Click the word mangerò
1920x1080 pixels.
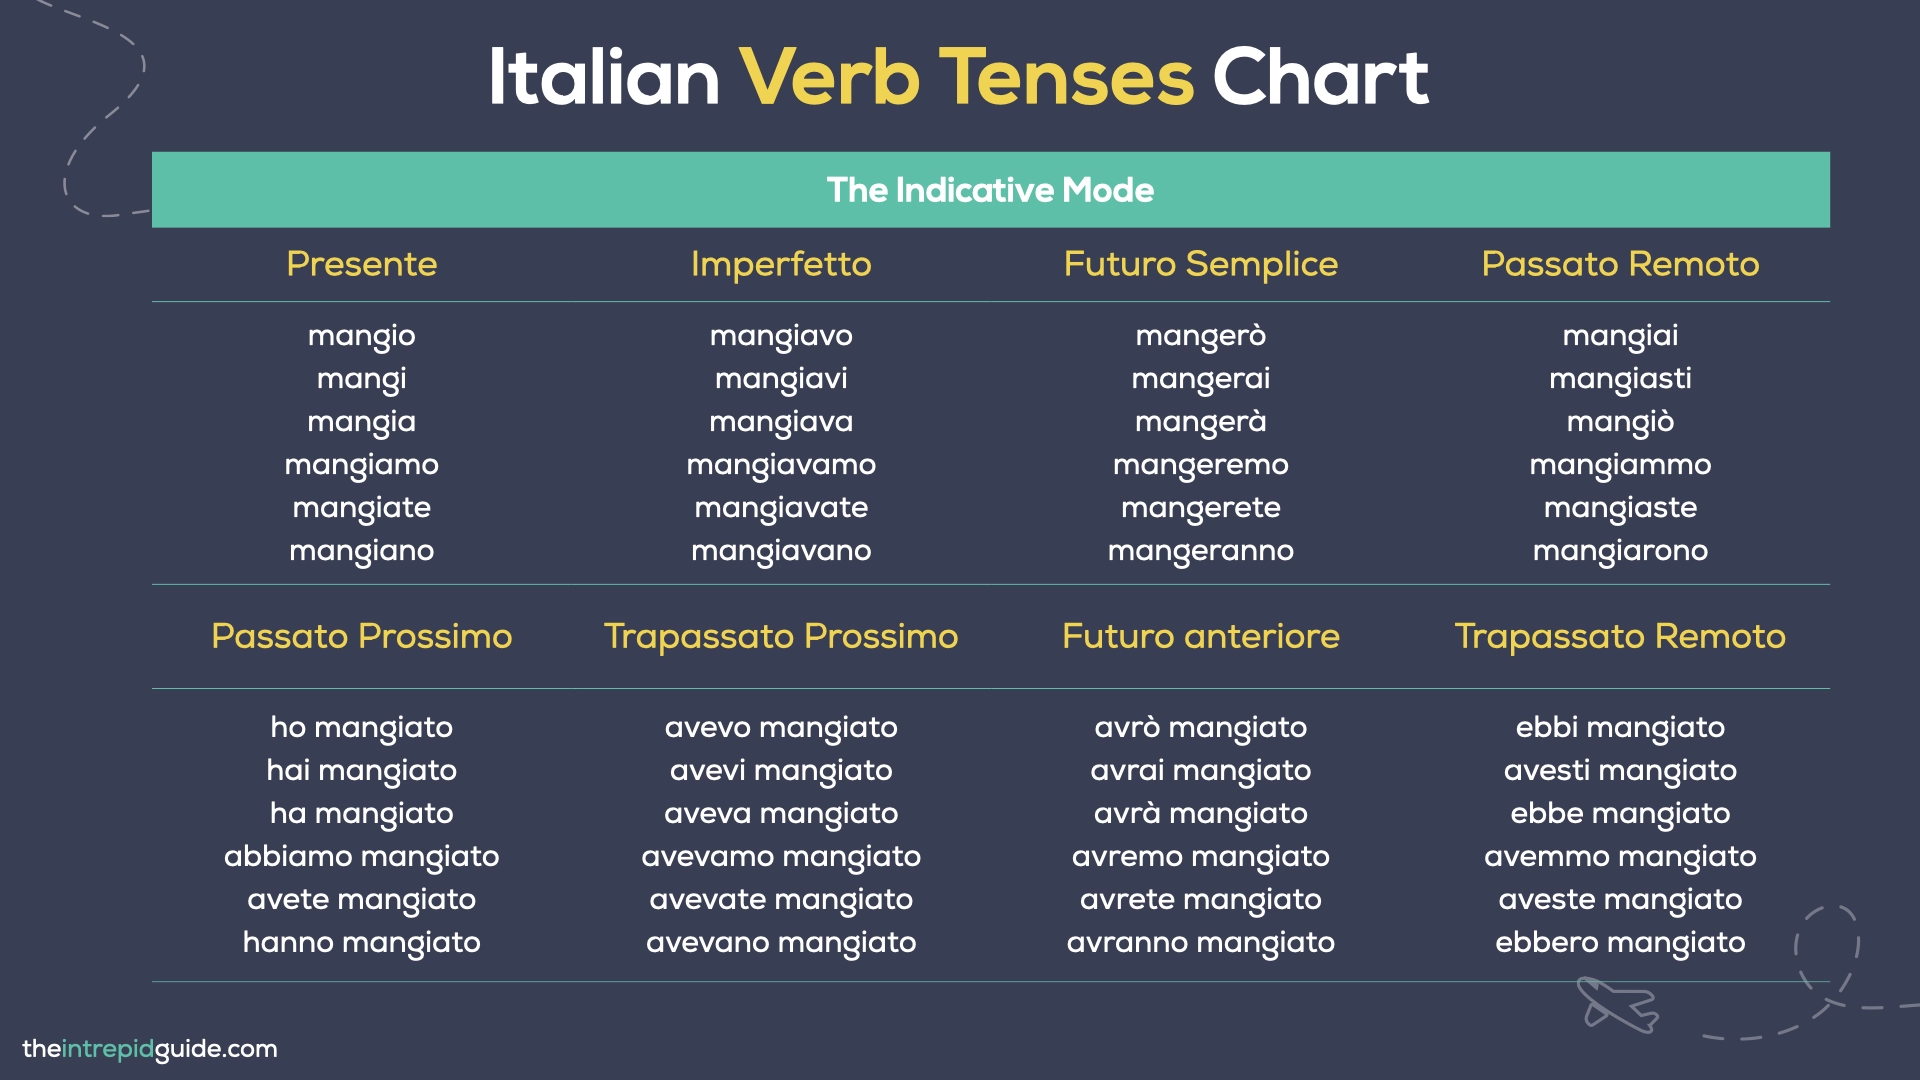[x=1201, y=336]
